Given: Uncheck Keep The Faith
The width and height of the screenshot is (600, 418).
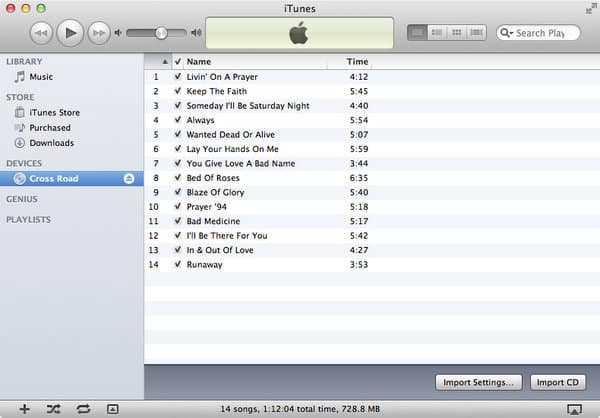Looking at the screenshot, I should (x=178, y=91).
